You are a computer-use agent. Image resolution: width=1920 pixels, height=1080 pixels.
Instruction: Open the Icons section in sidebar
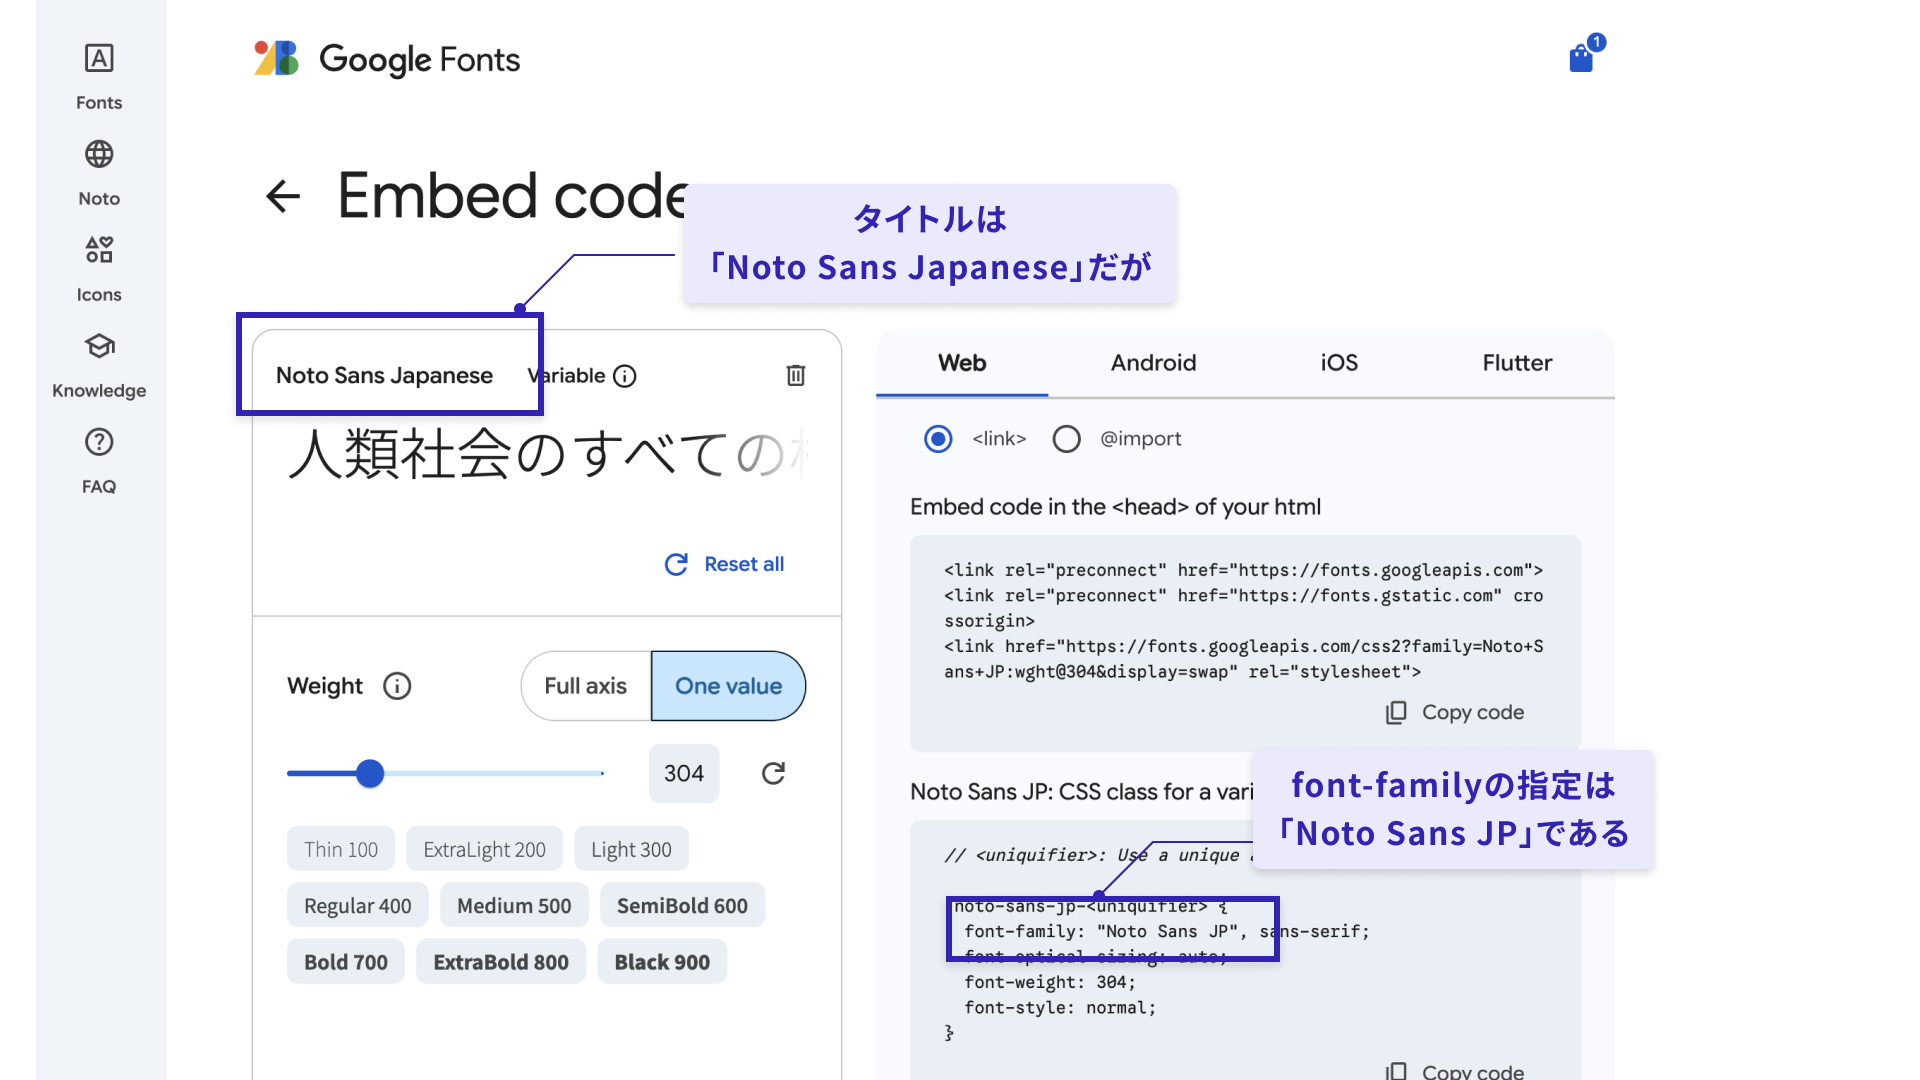pyautogui.click(x=99, y=269)
